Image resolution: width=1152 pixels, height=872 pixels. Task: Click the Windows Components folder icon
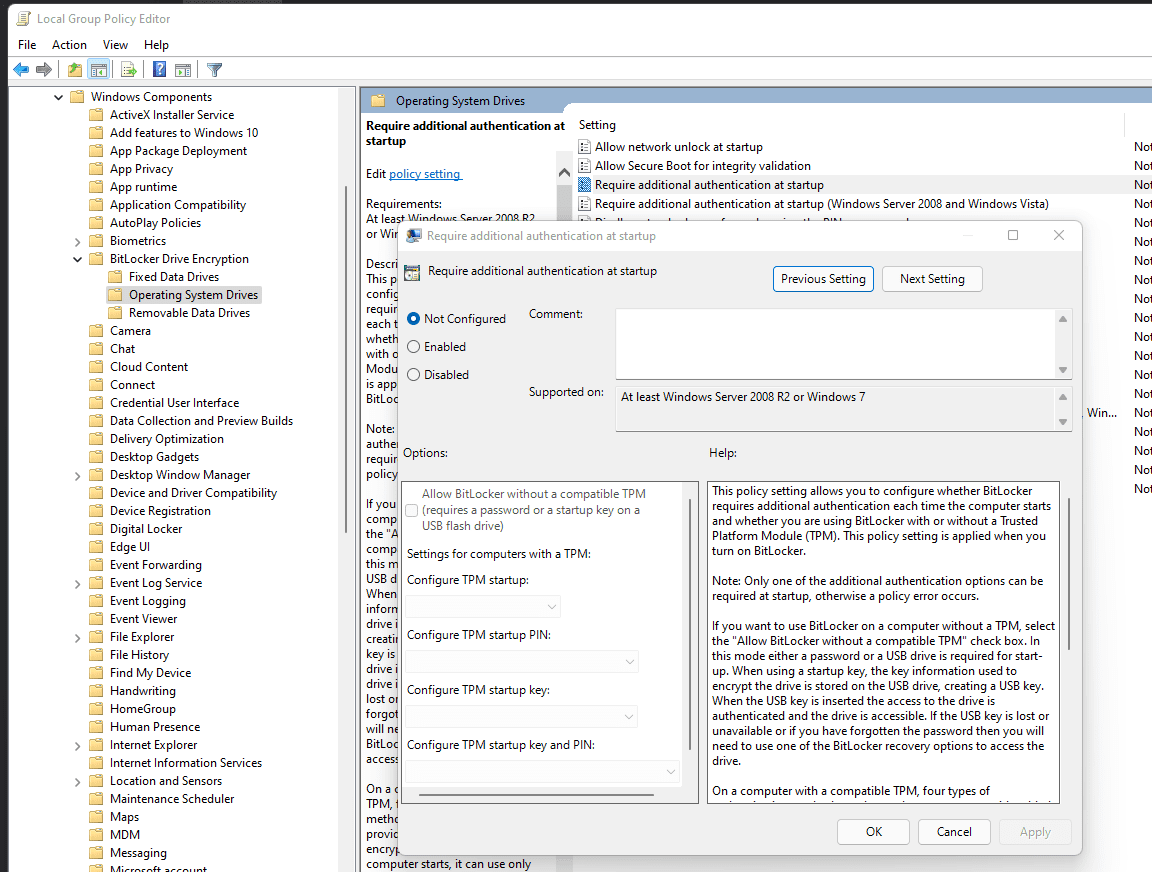coord(77,97)
